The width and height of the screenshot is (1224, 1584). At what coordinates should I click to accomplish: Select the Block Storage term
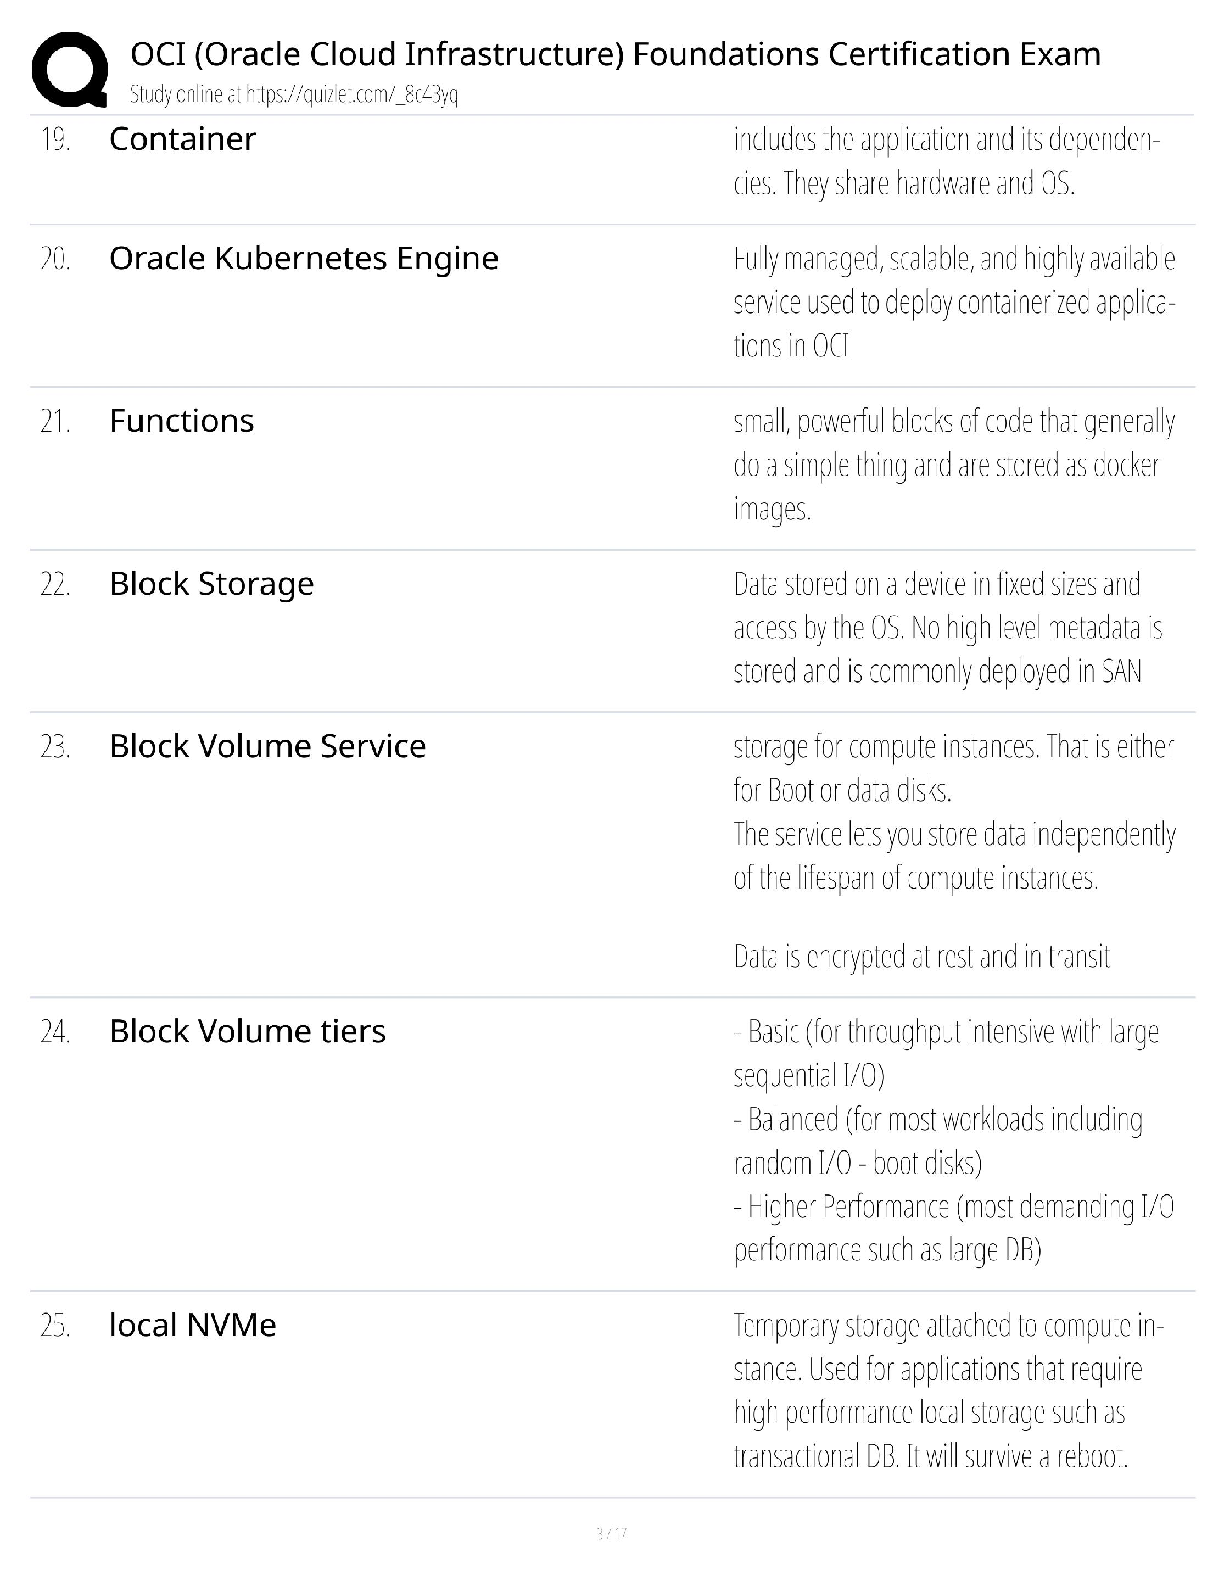(x=211, y=584)
